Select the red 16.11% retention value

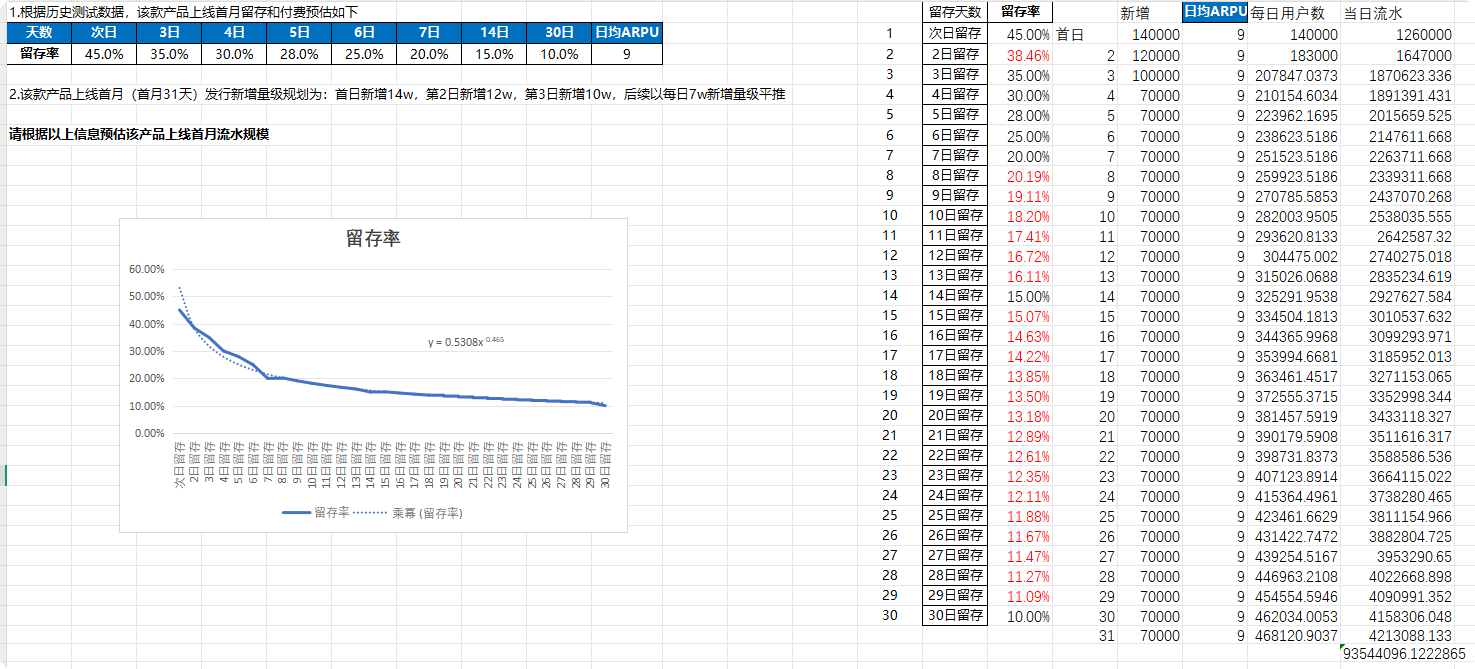[1028, 275]
